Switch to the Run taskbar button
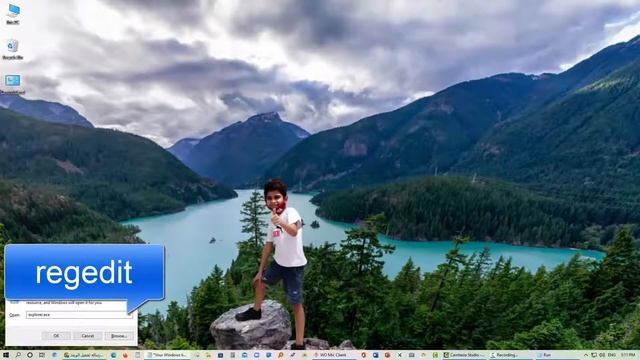Viewport: 640px width, 360px height. point(557,355)
